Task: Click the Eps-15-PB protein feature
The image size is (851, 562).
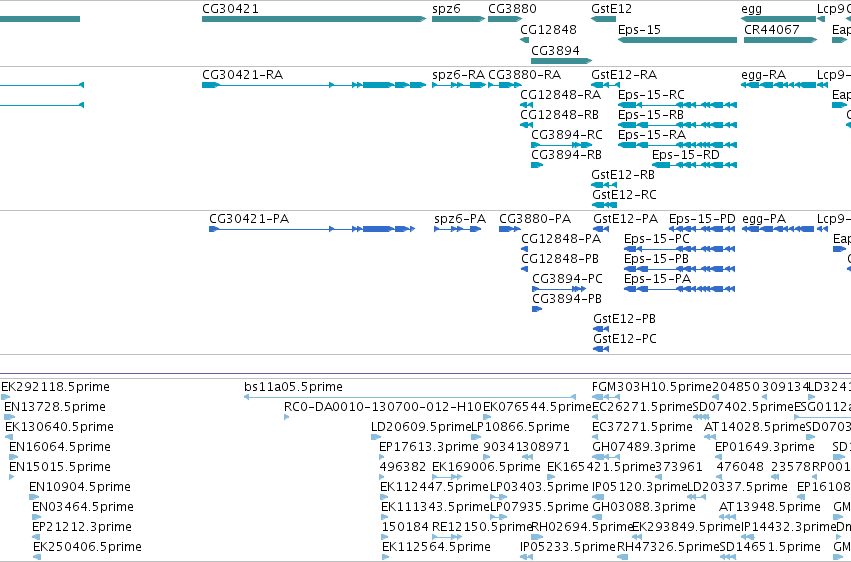Action: pyautogui.click(x=679, y=269)
